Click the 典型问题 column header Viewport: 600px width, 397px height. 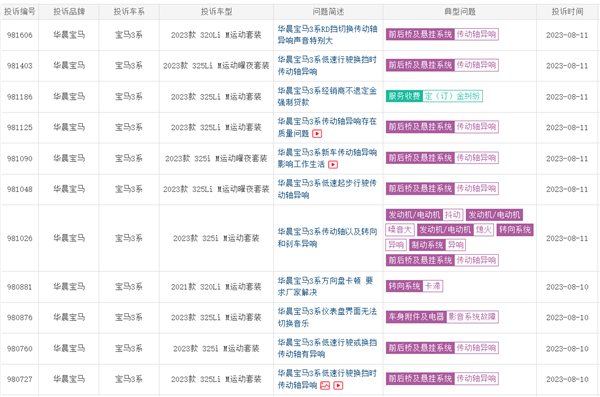[x=460, y=11]
